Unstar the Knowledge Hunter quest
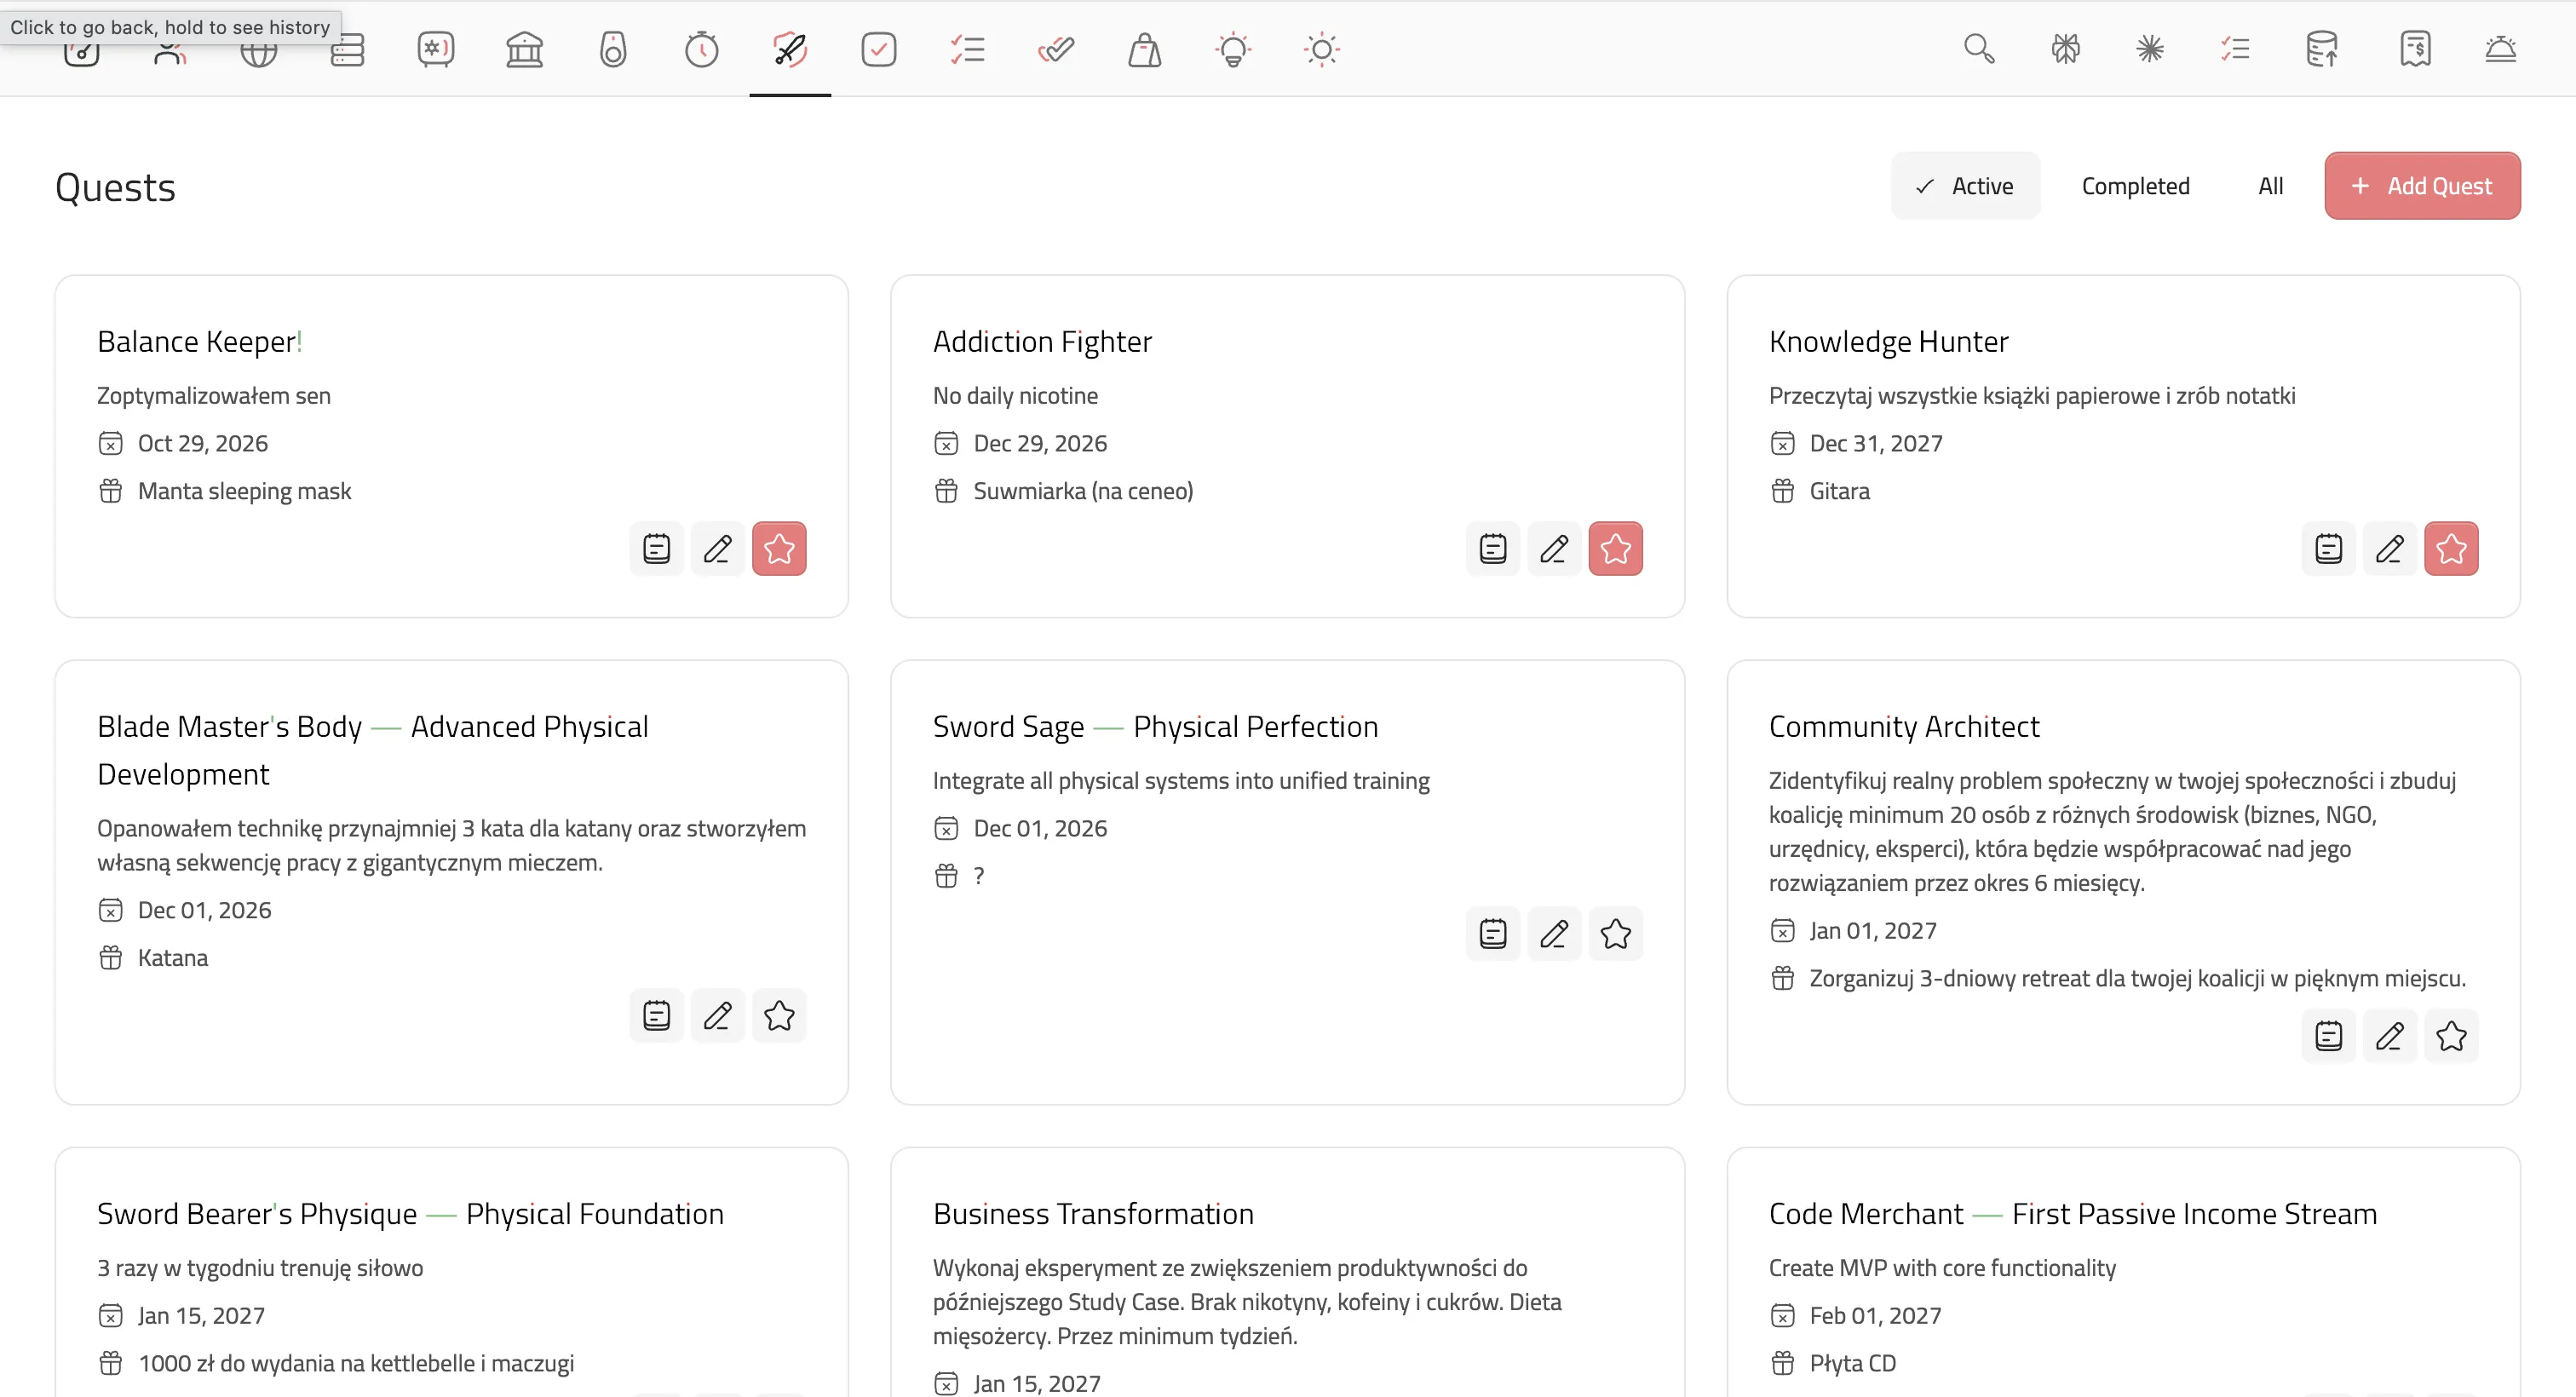 coord(2451,548)
